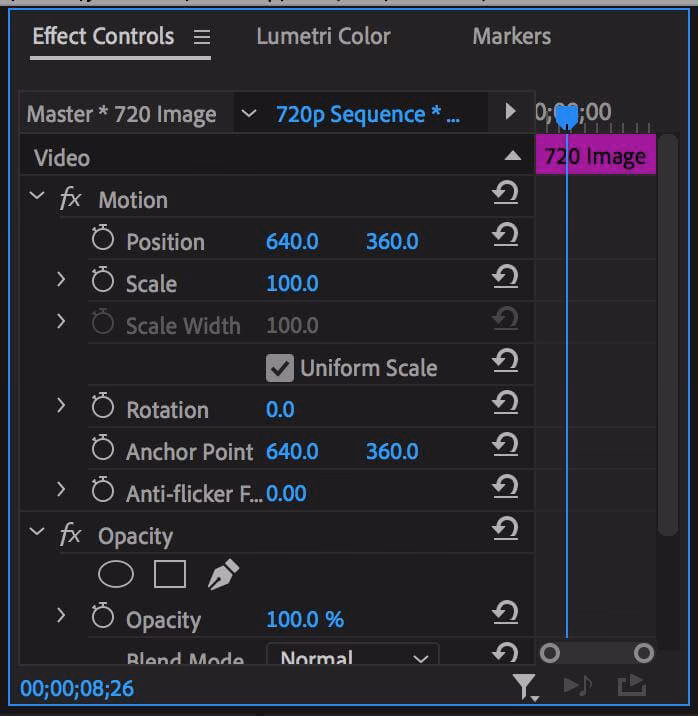Image resolution: width=698 pixels, height=716 pixels.
Task: Collapse the Motion effect group
Action: tap(38, 198)
